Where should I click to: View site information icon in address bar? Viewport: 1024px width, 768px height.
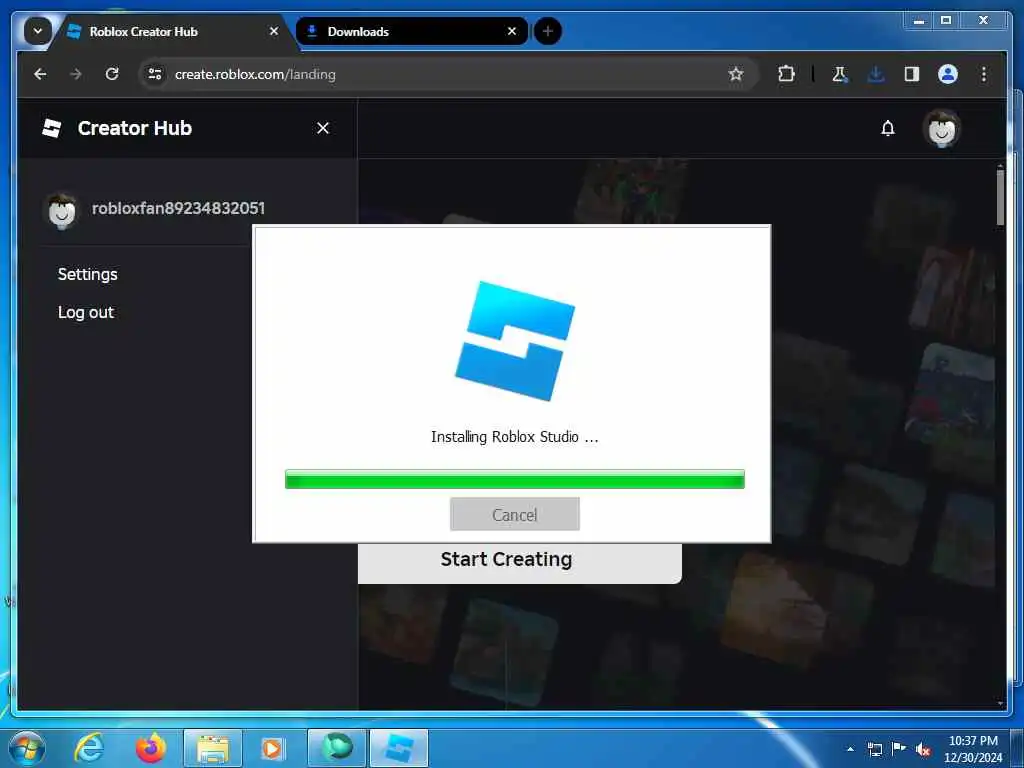point(155,74)
